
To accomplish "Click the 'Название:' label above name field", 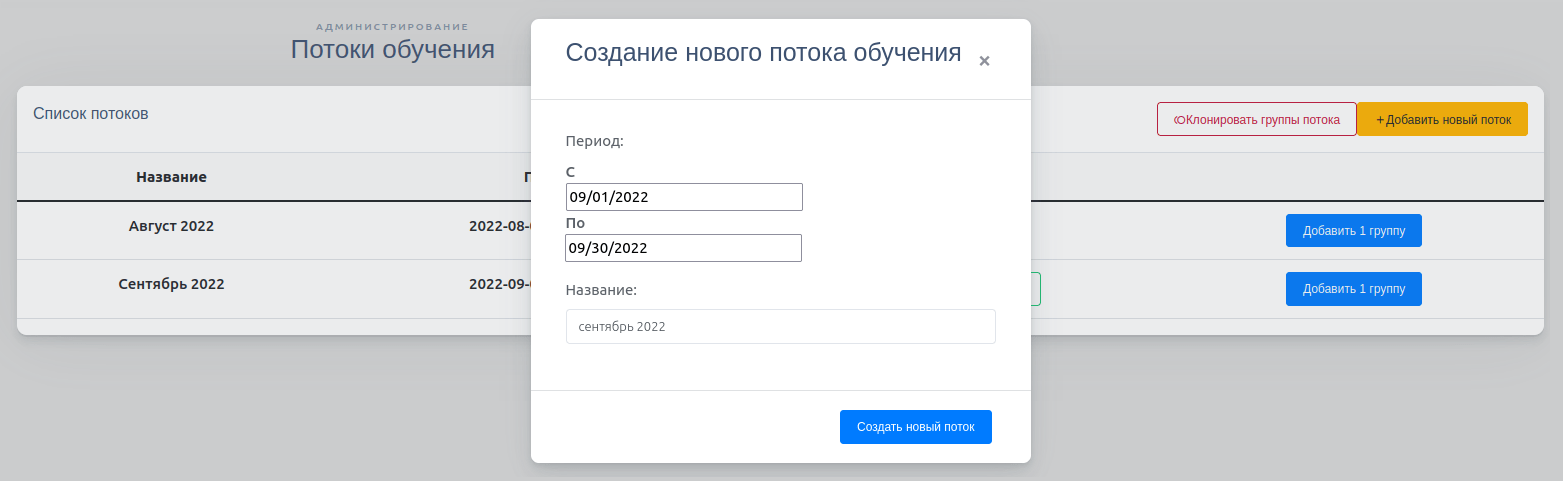I will (601, 290).
